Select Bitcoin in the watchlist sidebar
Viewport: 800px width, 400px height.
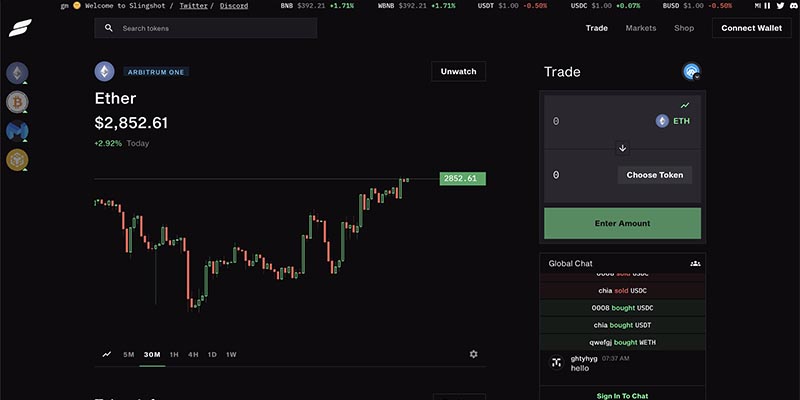tap(17, 101)
